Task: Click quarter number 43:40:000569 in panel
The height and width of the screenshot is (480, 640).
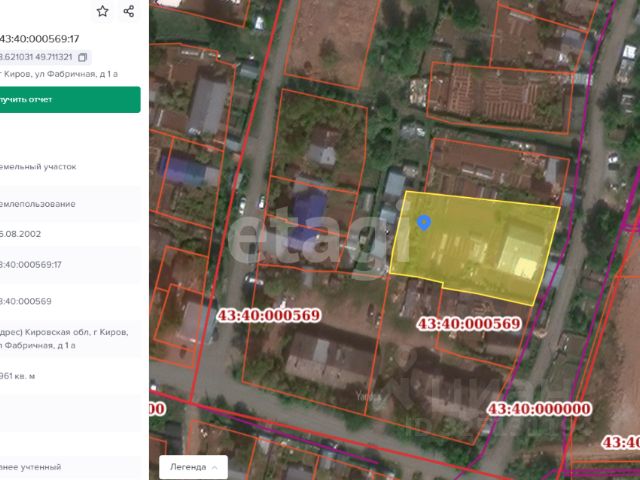Action: [x=26, y=302]
